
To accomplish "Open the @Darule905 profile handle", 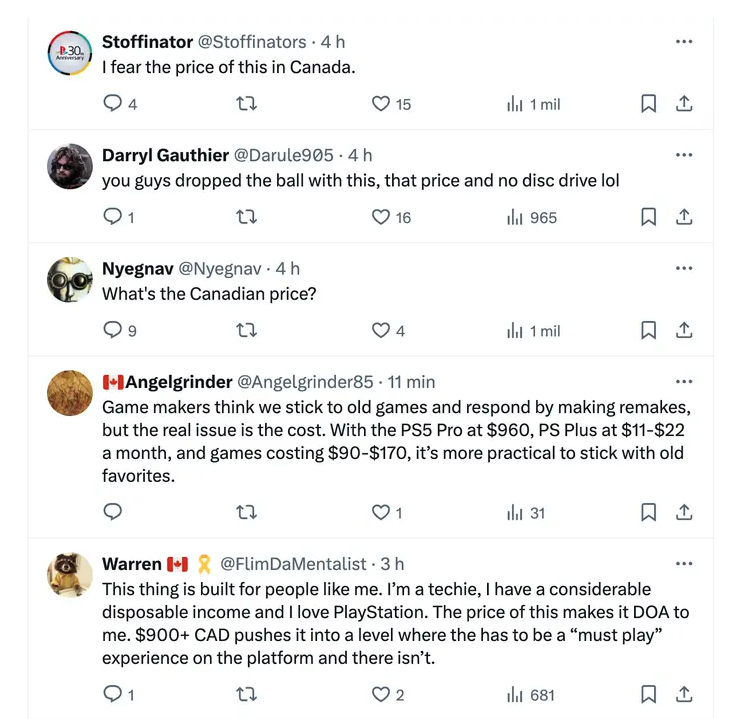I will click(x=283, y=155).
